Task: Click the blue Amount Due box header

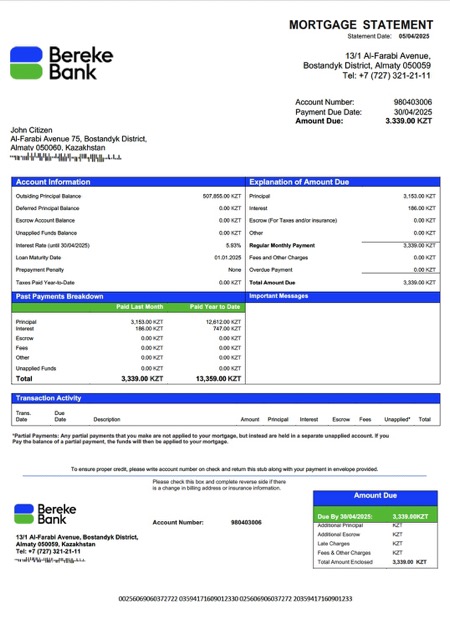Action: click(375, 498)
